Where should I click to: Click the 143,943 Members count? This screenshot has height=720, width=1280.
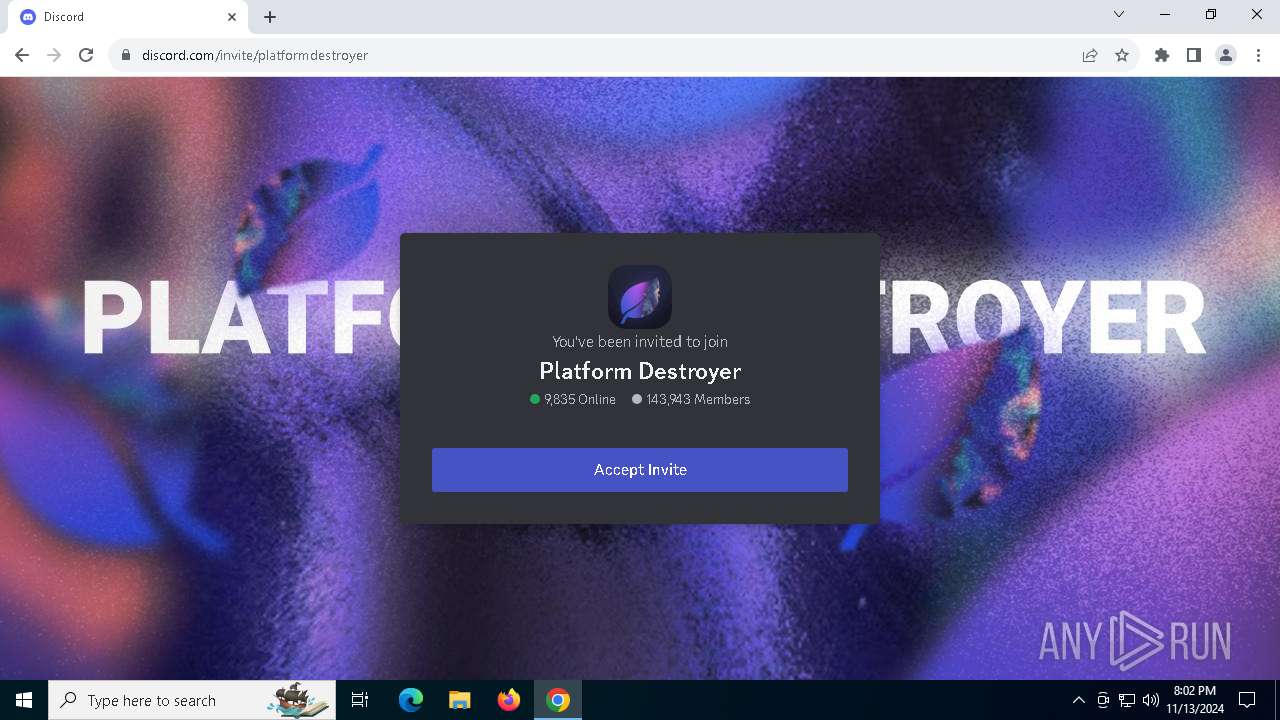pos(691,399)
